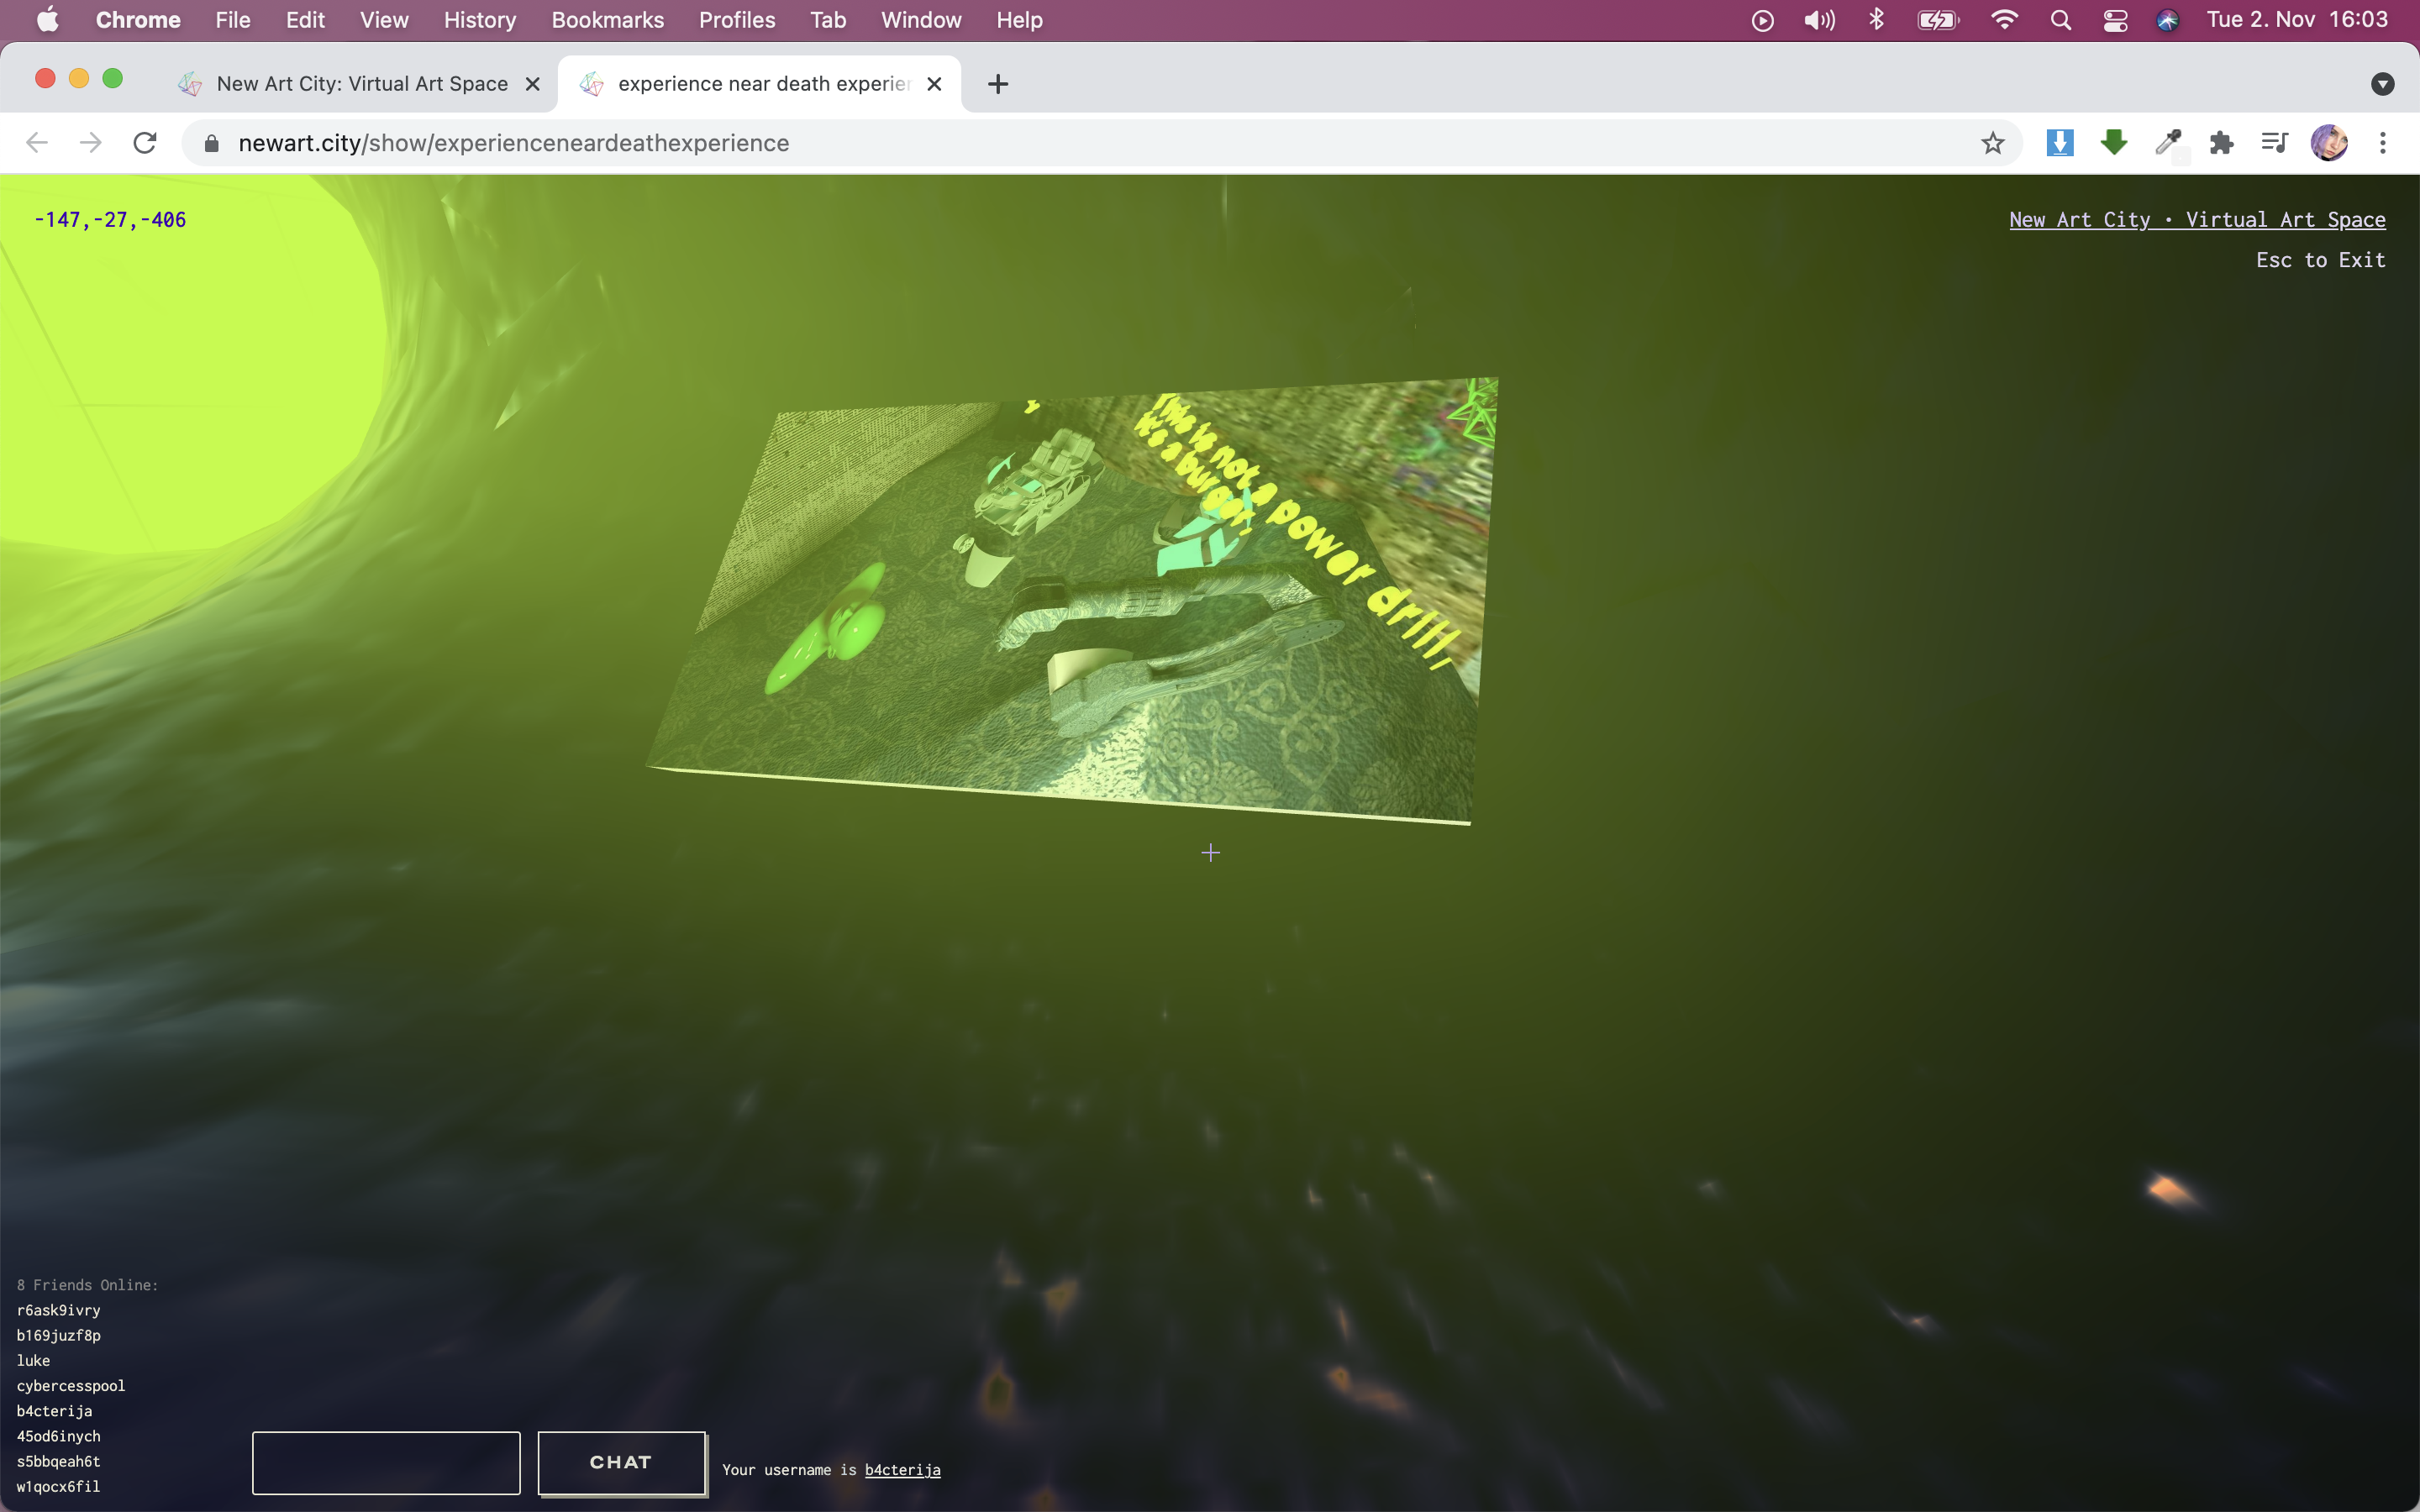This screenshot has height=1512, width=2420.
Task: Show date and time notification panel
Action: (x=2297, y=20)
